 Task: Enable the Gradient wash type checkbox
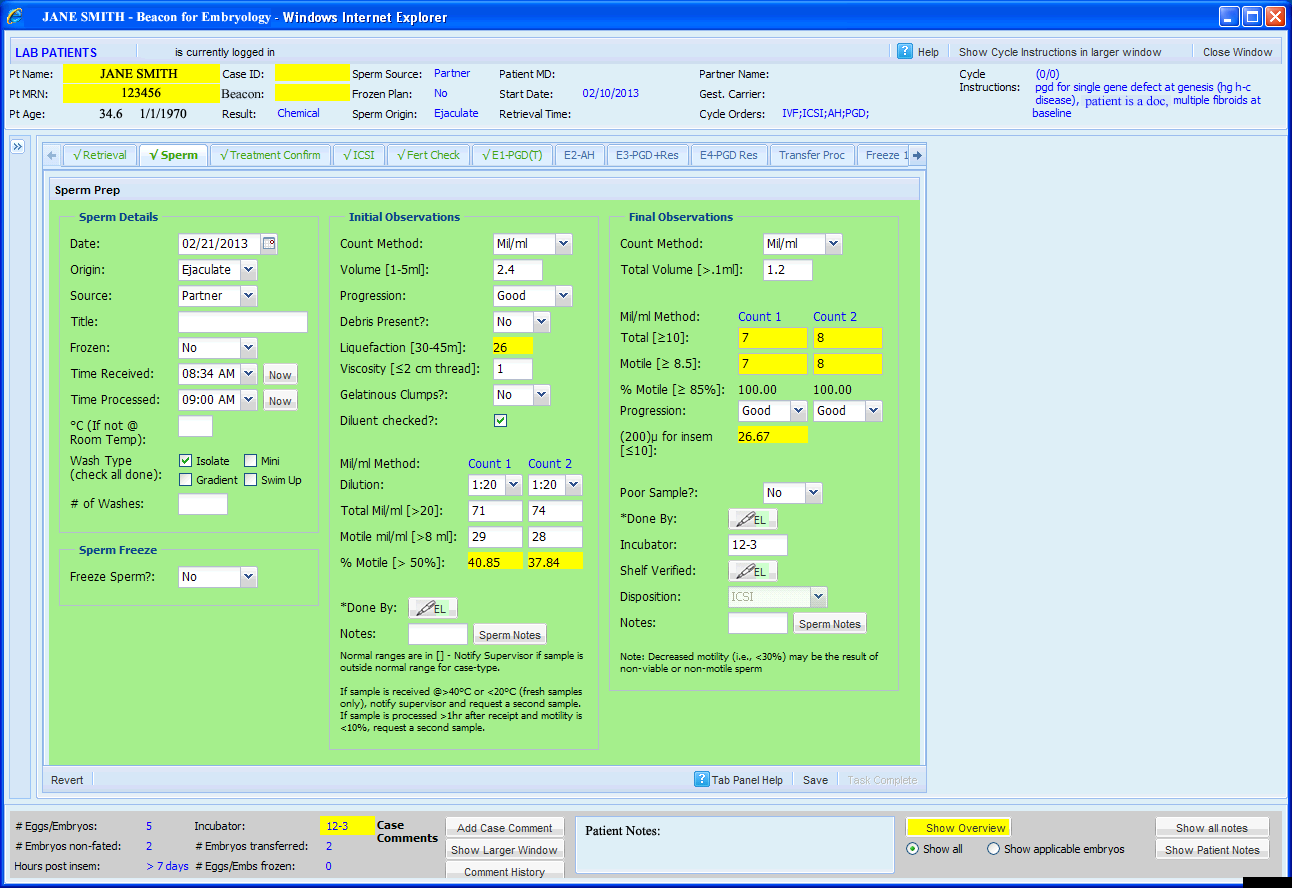[185, 480]
